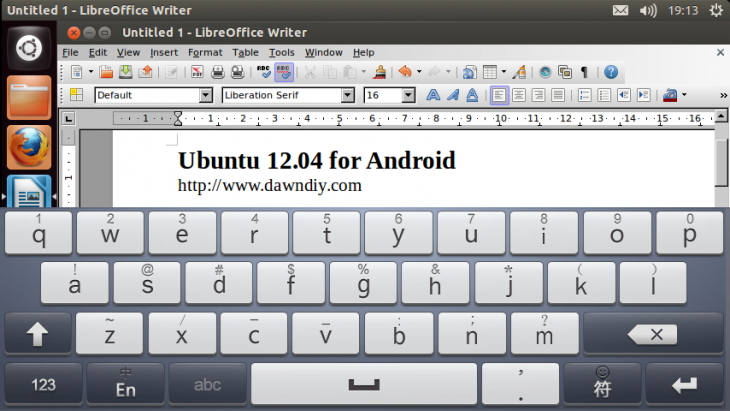Toggle numbering list

[584, 95]
